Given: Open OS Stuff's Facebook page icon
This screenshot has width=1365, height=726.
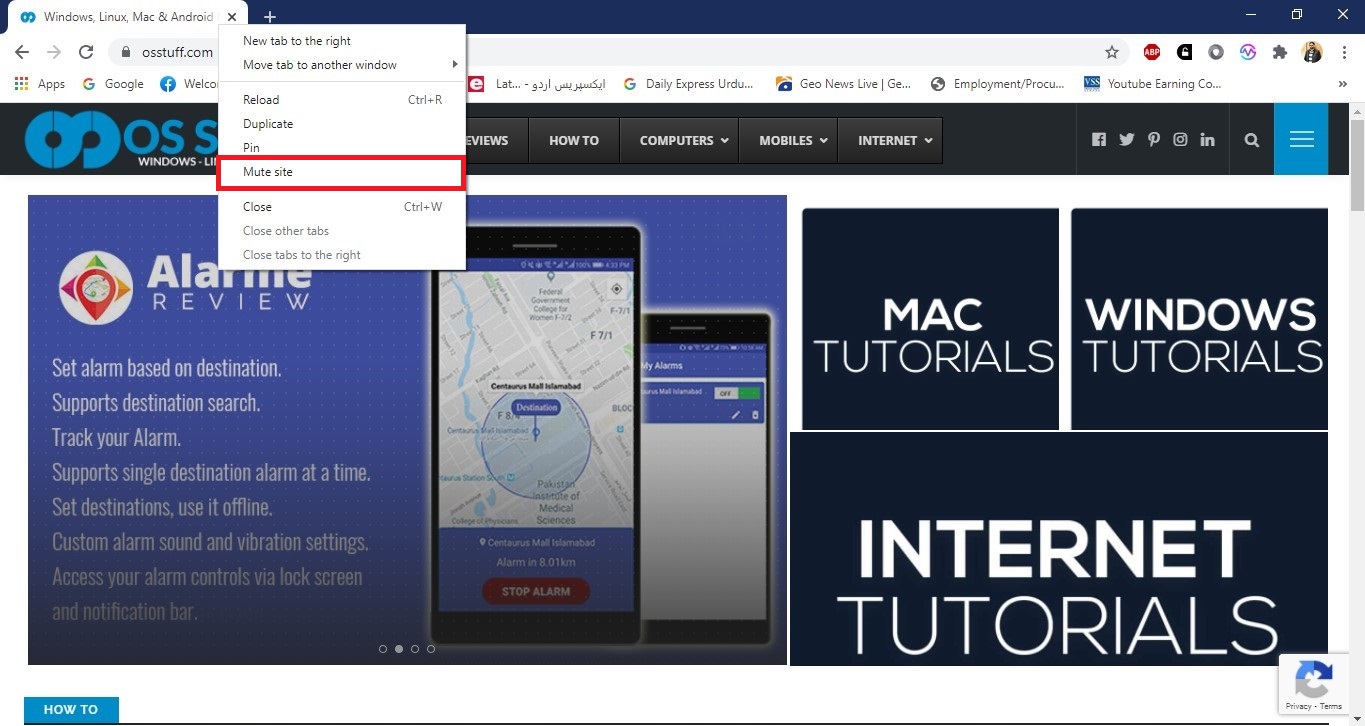Looking at the screenshot, I should click(1099, 139).
